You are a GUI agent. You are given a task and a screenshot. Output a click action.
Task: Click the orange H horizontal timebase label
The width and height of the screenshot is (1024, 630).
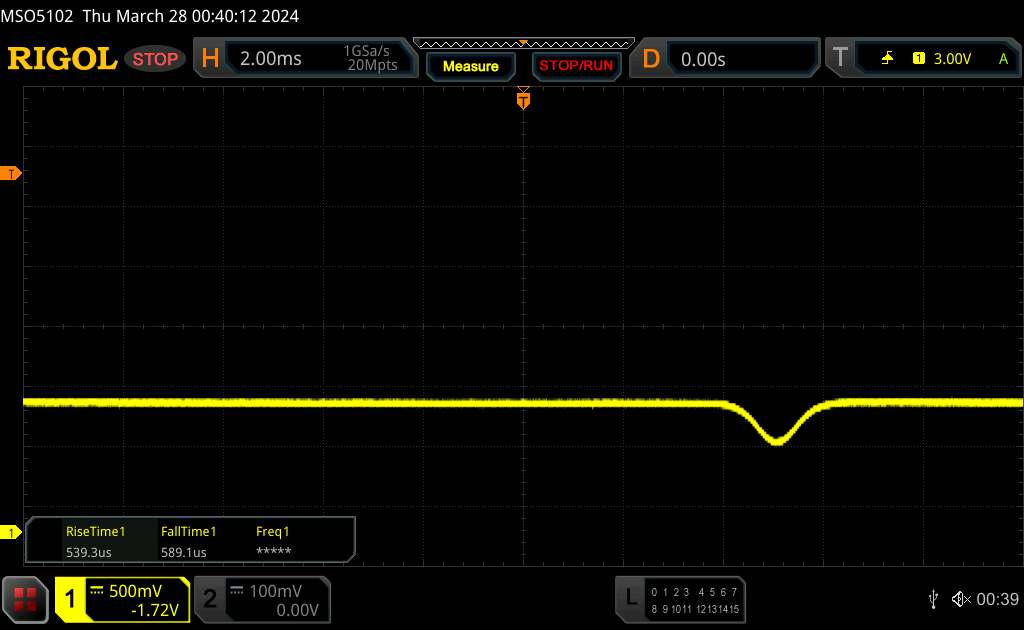tap(210, 59)
